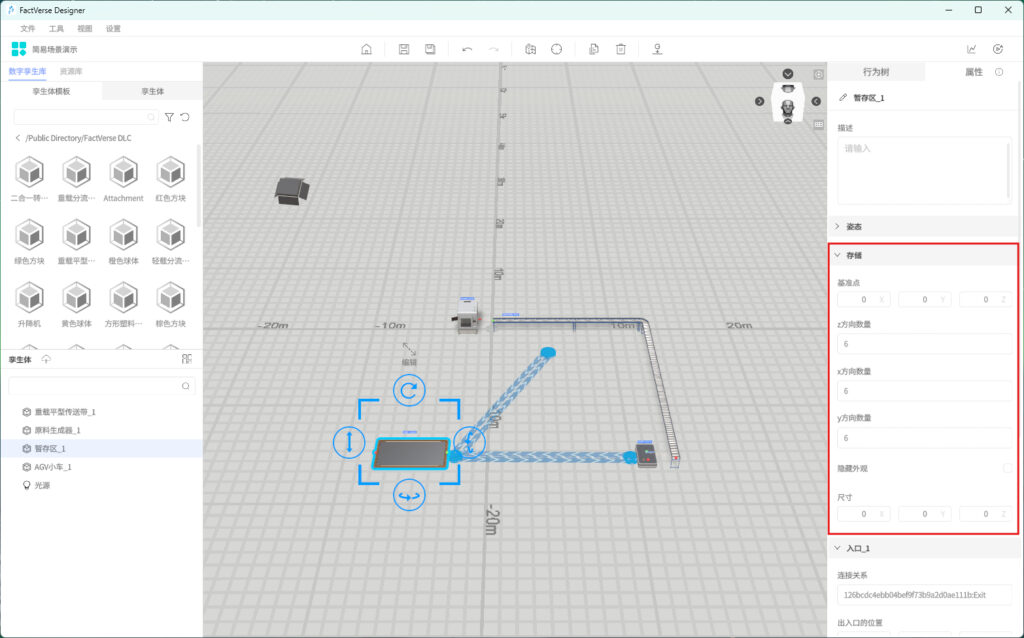Undo the last action
The width and height of the screenshot is (1024, 638).
click(467, 49)
